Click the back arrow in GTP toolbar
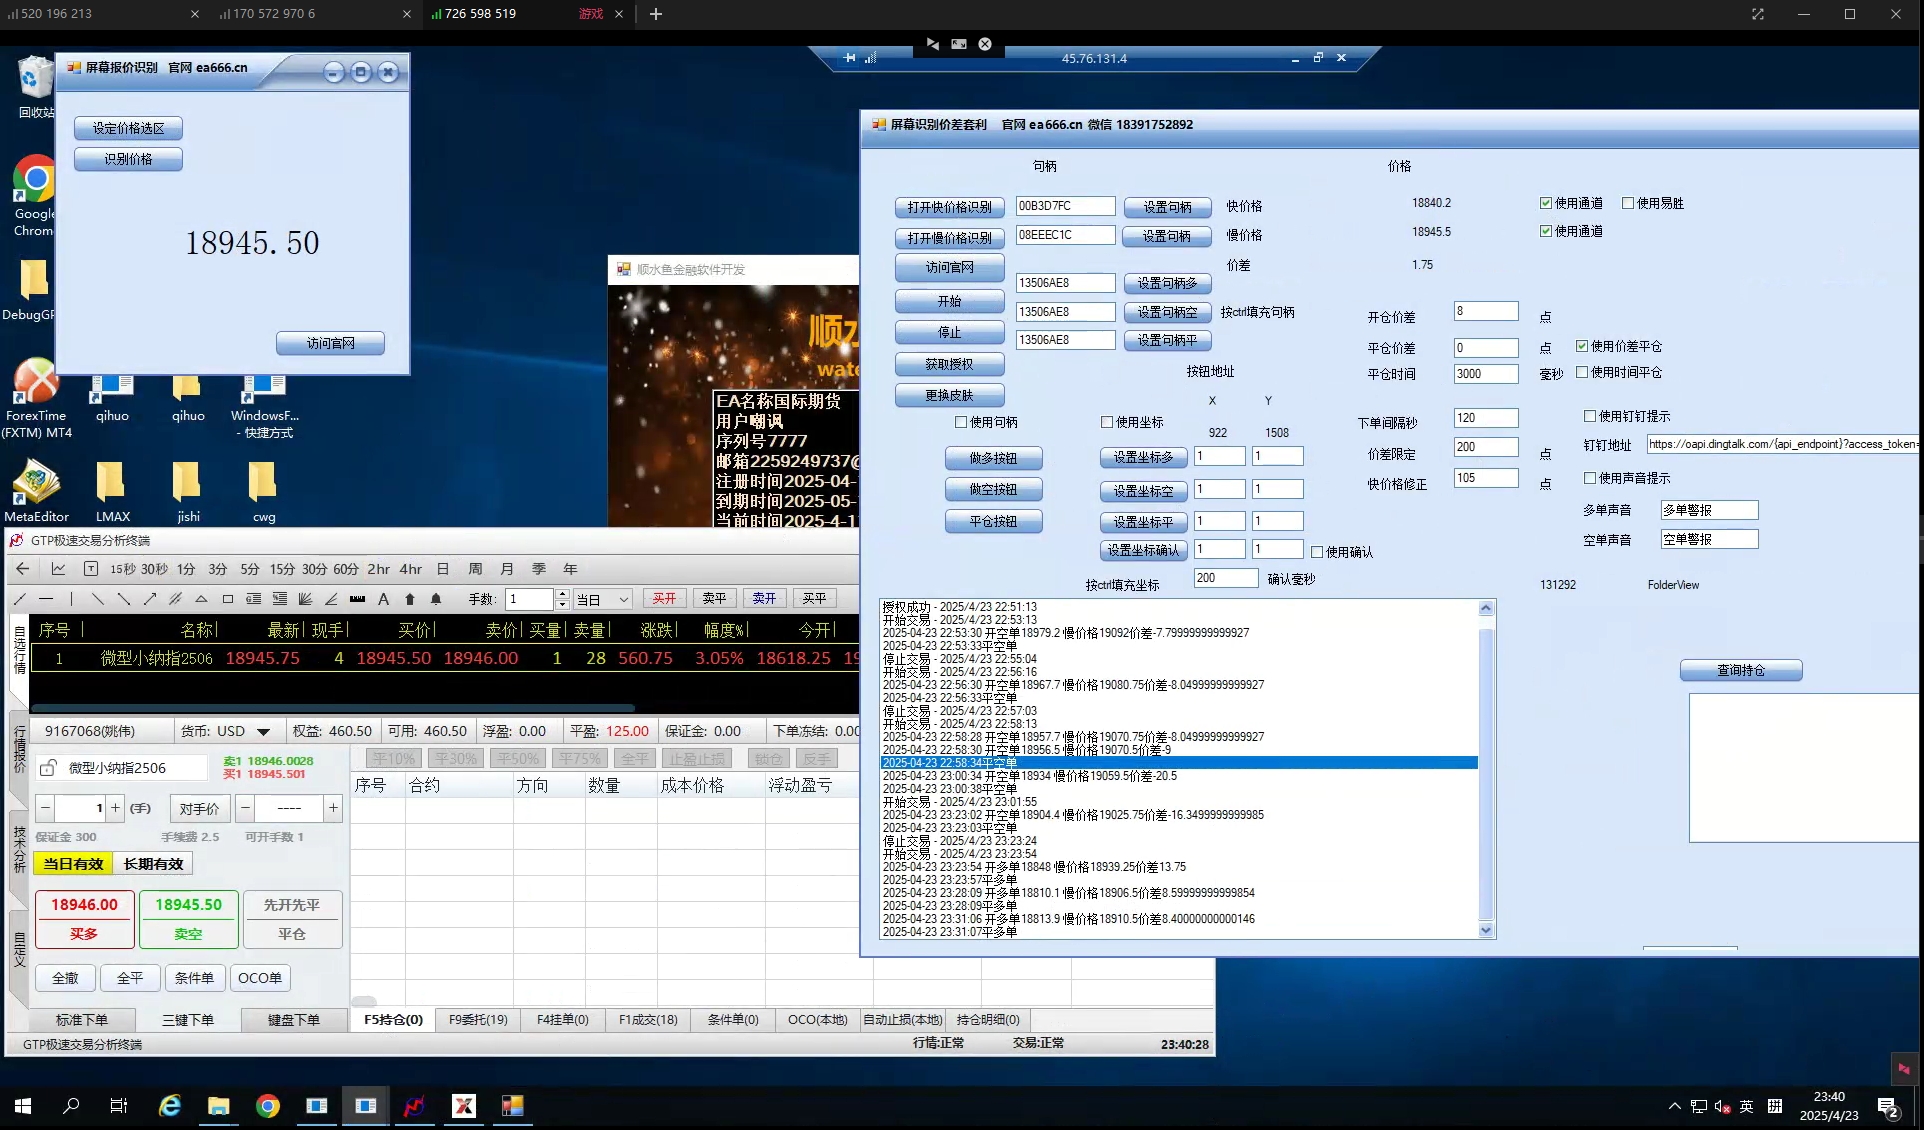Viewport: 1924px width, 1130px height. point(22,569)
